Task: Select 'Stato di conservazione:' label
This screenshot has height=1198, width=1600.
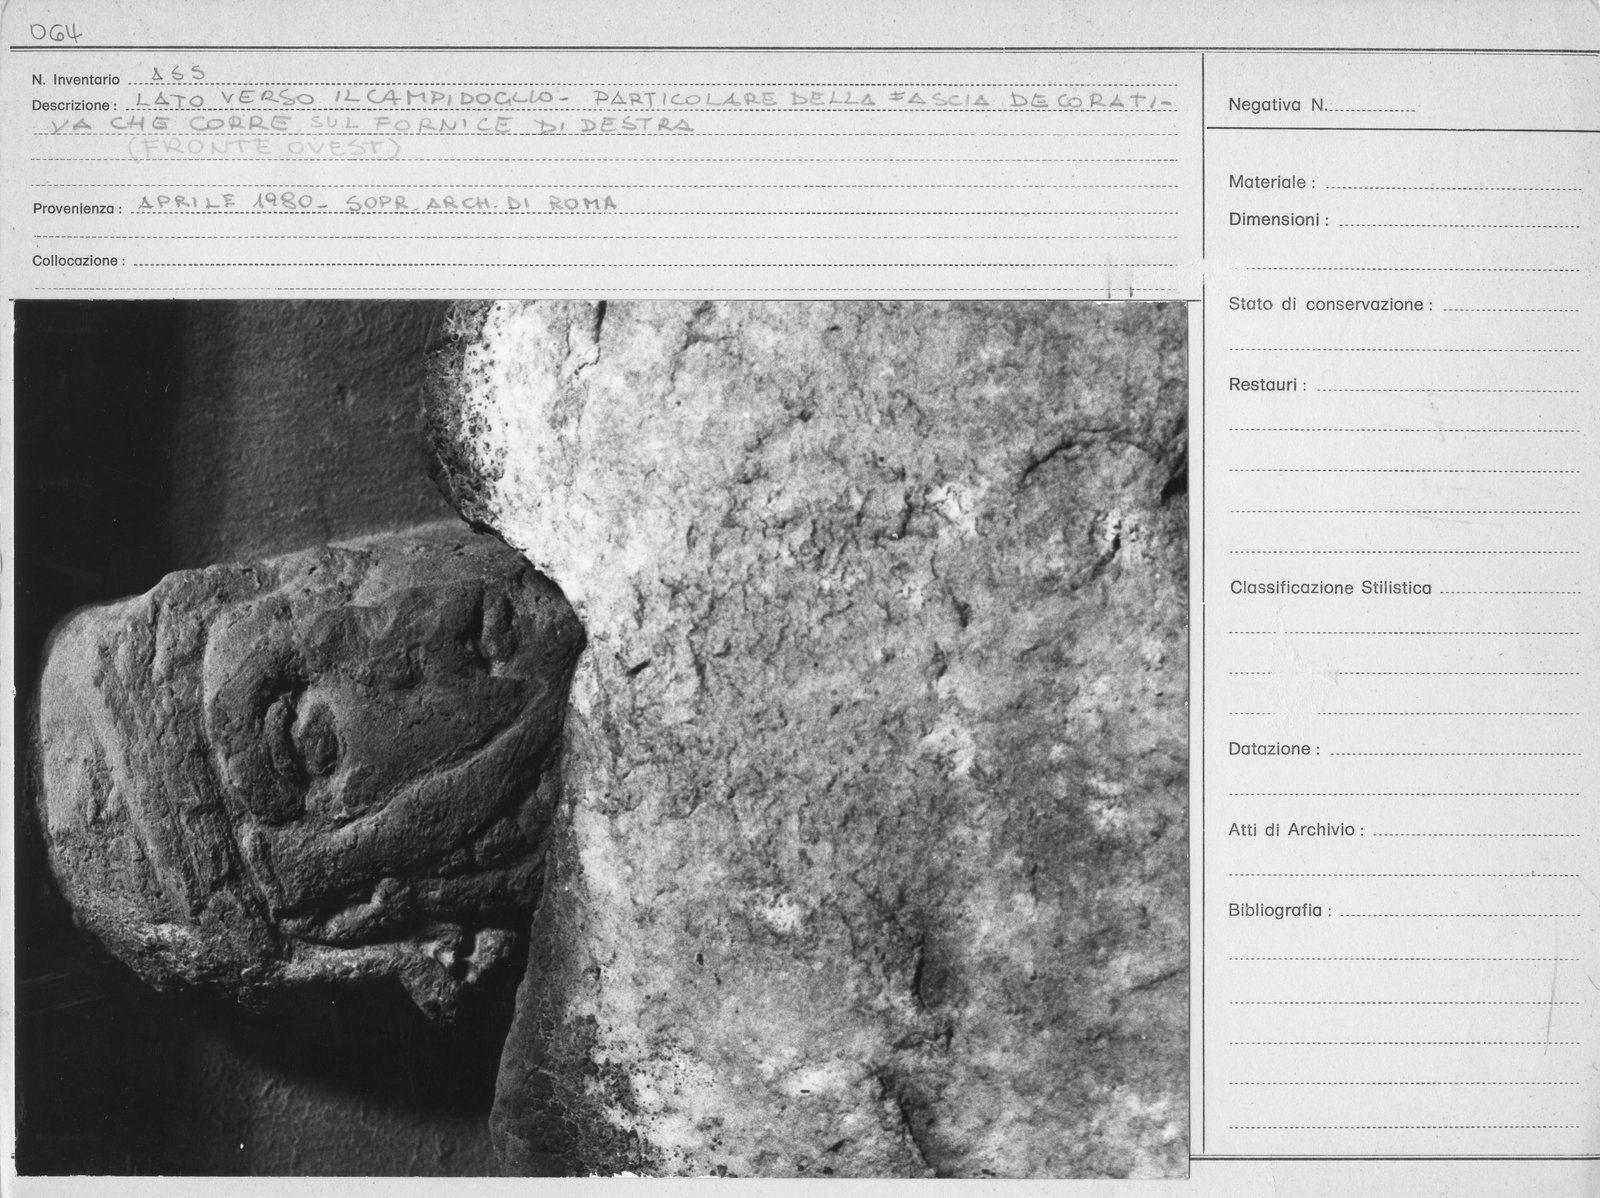Action: 1331,305
